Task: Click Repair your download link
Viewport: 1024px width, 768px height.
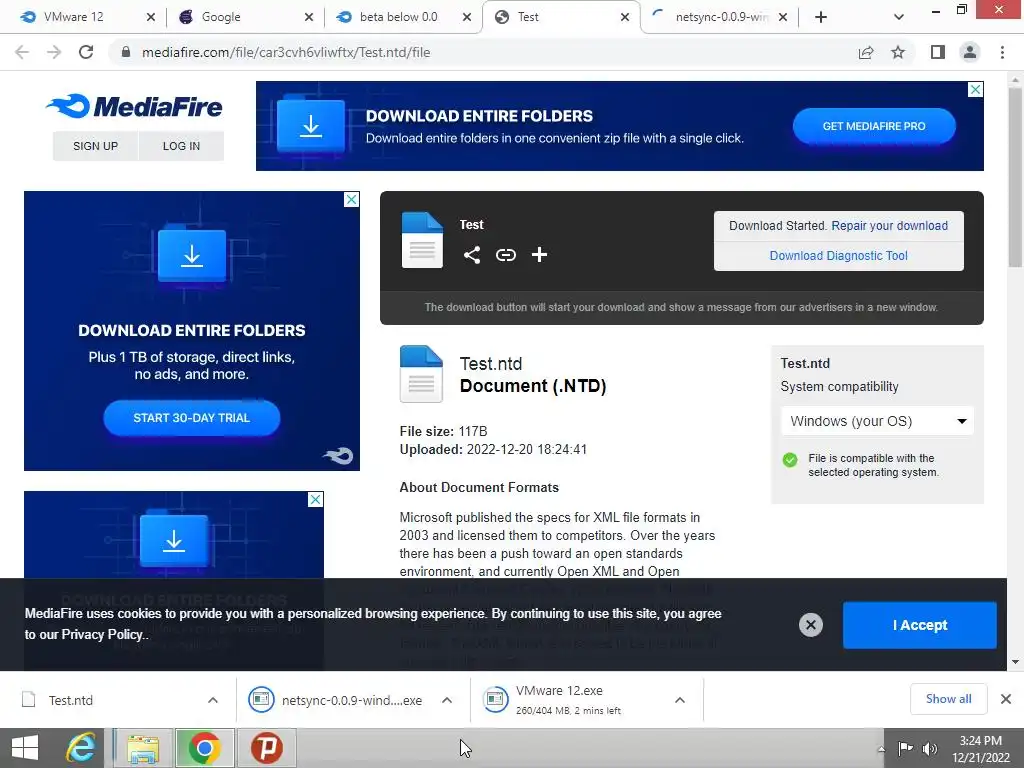Action: (889, 225)
